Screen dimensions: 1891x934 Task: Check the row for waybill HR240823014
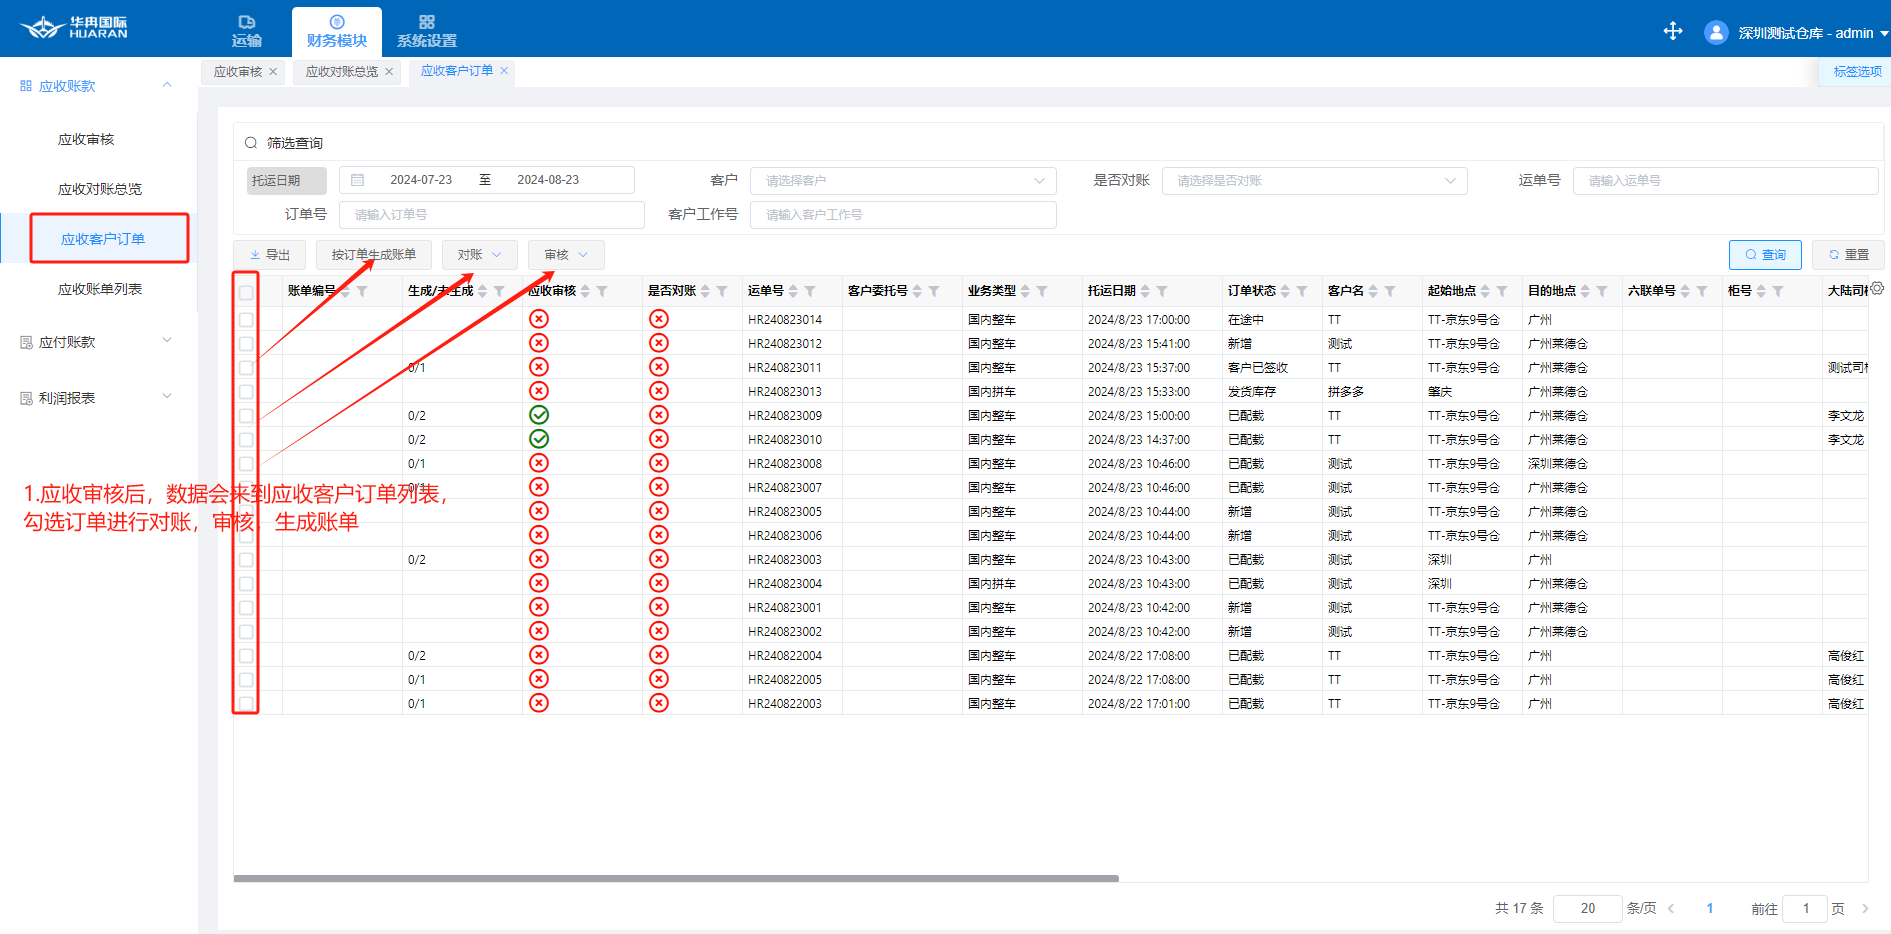coord(246,320)
